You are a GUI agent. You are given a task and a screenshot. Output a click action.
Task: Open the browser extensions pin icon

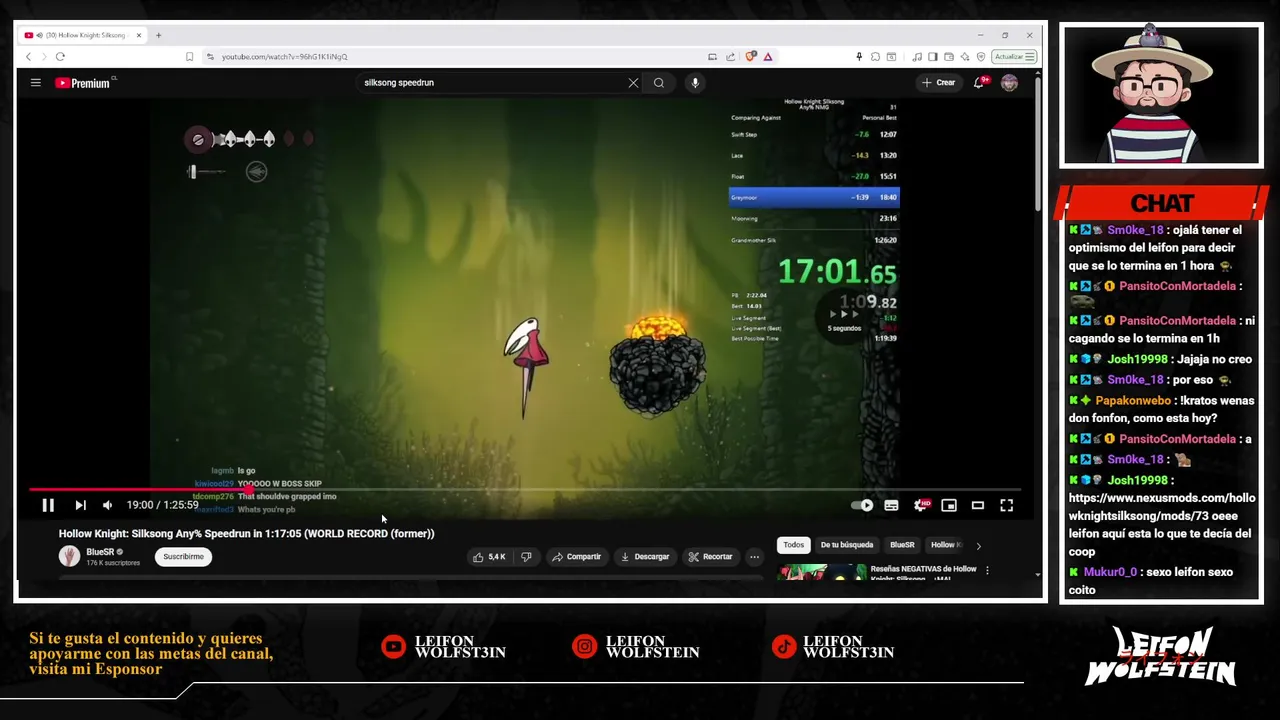point(859,57)
